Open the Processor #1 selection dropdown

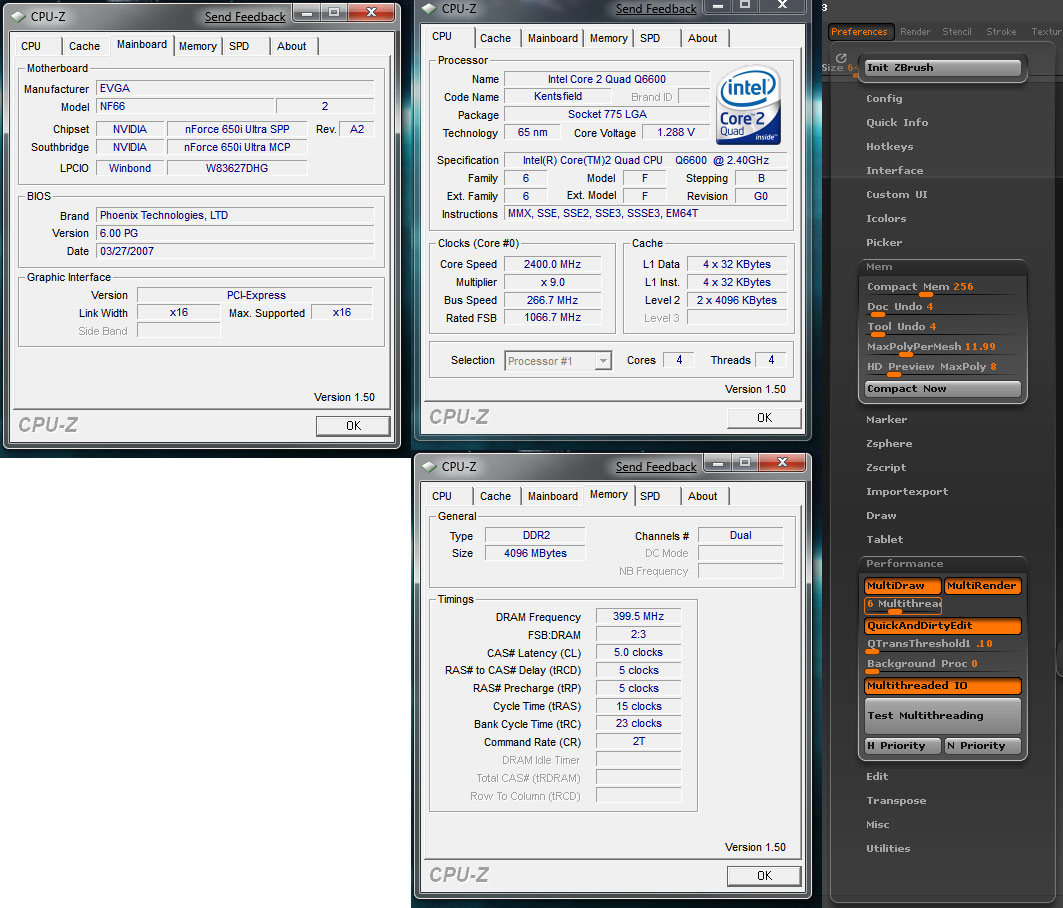pyautogui.click(x=558, y=361)
